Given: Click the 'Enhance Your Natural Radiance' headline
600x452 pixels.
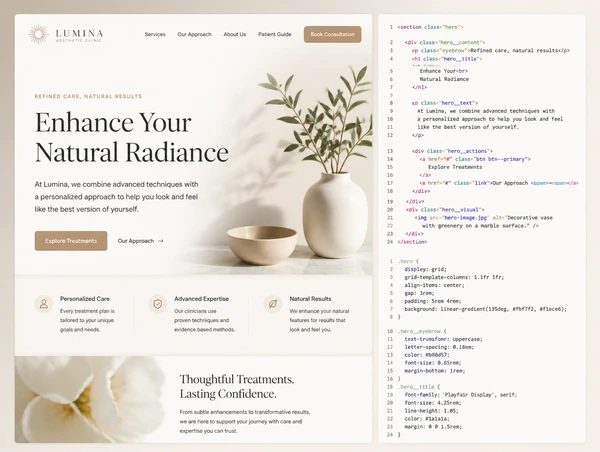Looking at the screenshot, I should [132, 137].
